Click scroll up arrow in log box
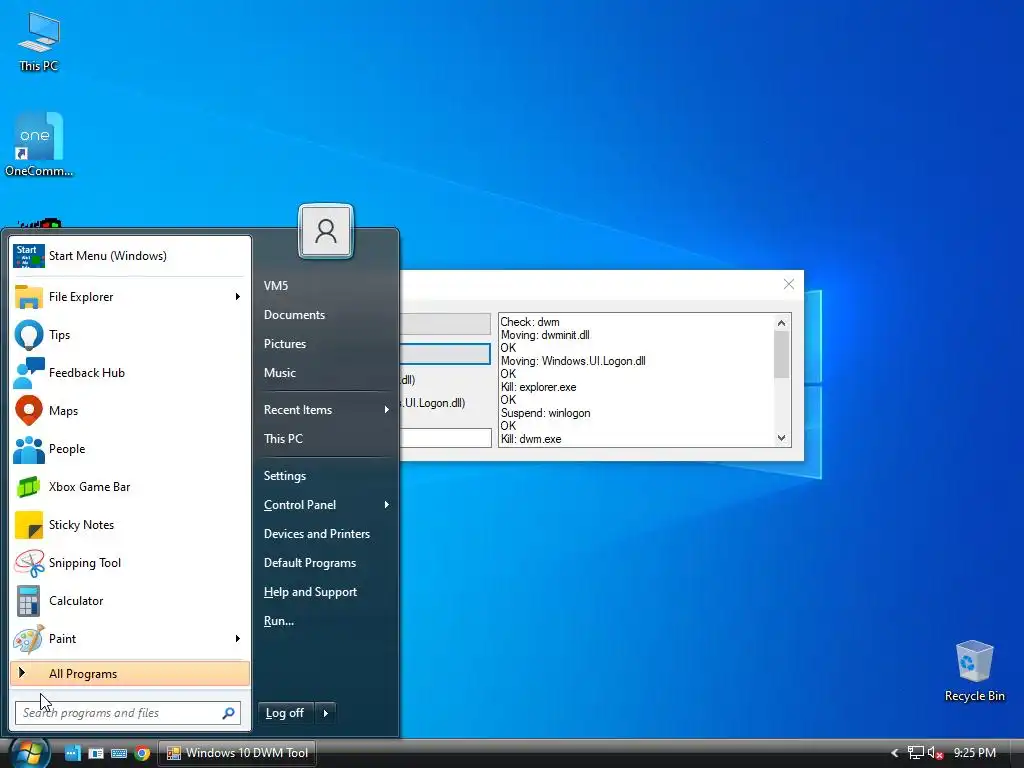 pyautogui.click(x=781, y=323)
